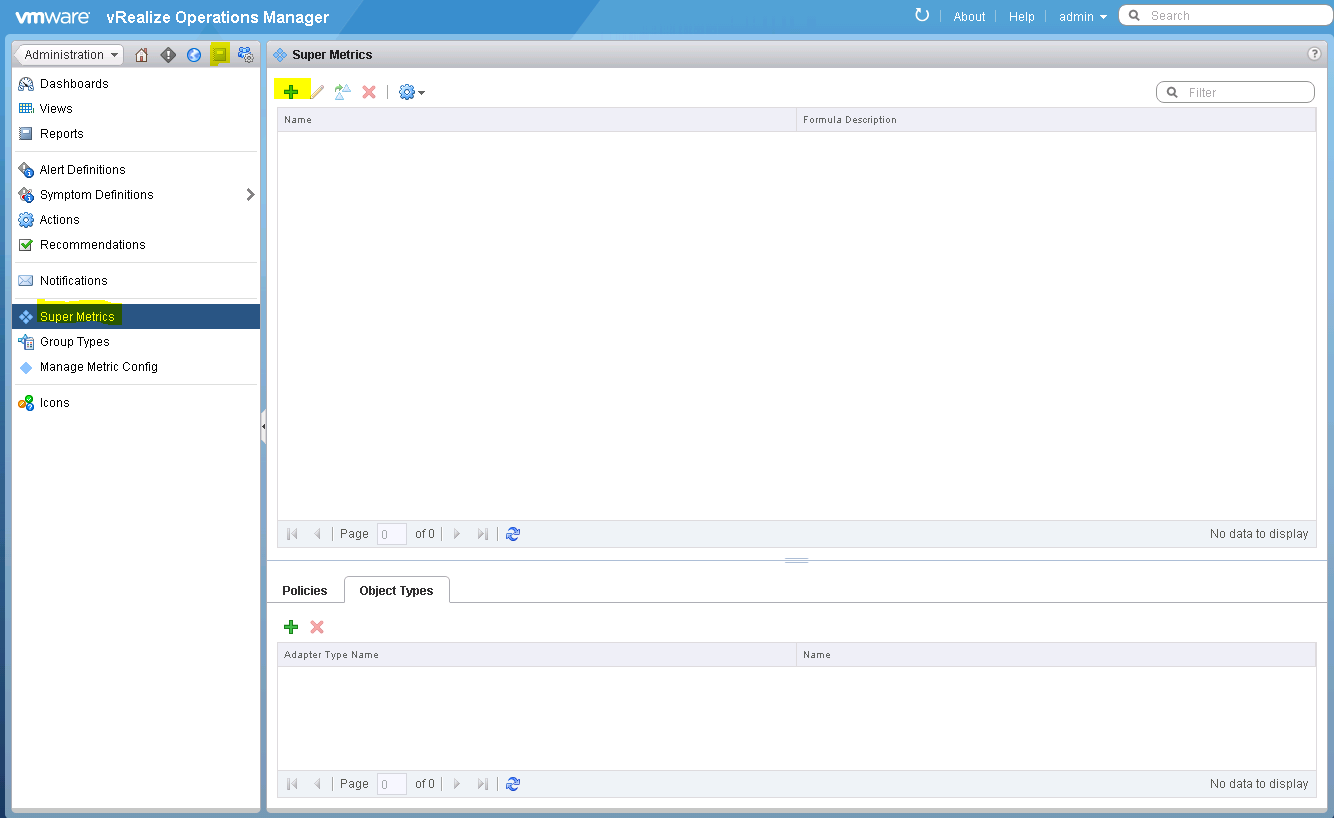Go to next page of Super Metrics list
Viewport: 1334px width, 818px height.
pyautogui.click(x=457, y=534)
